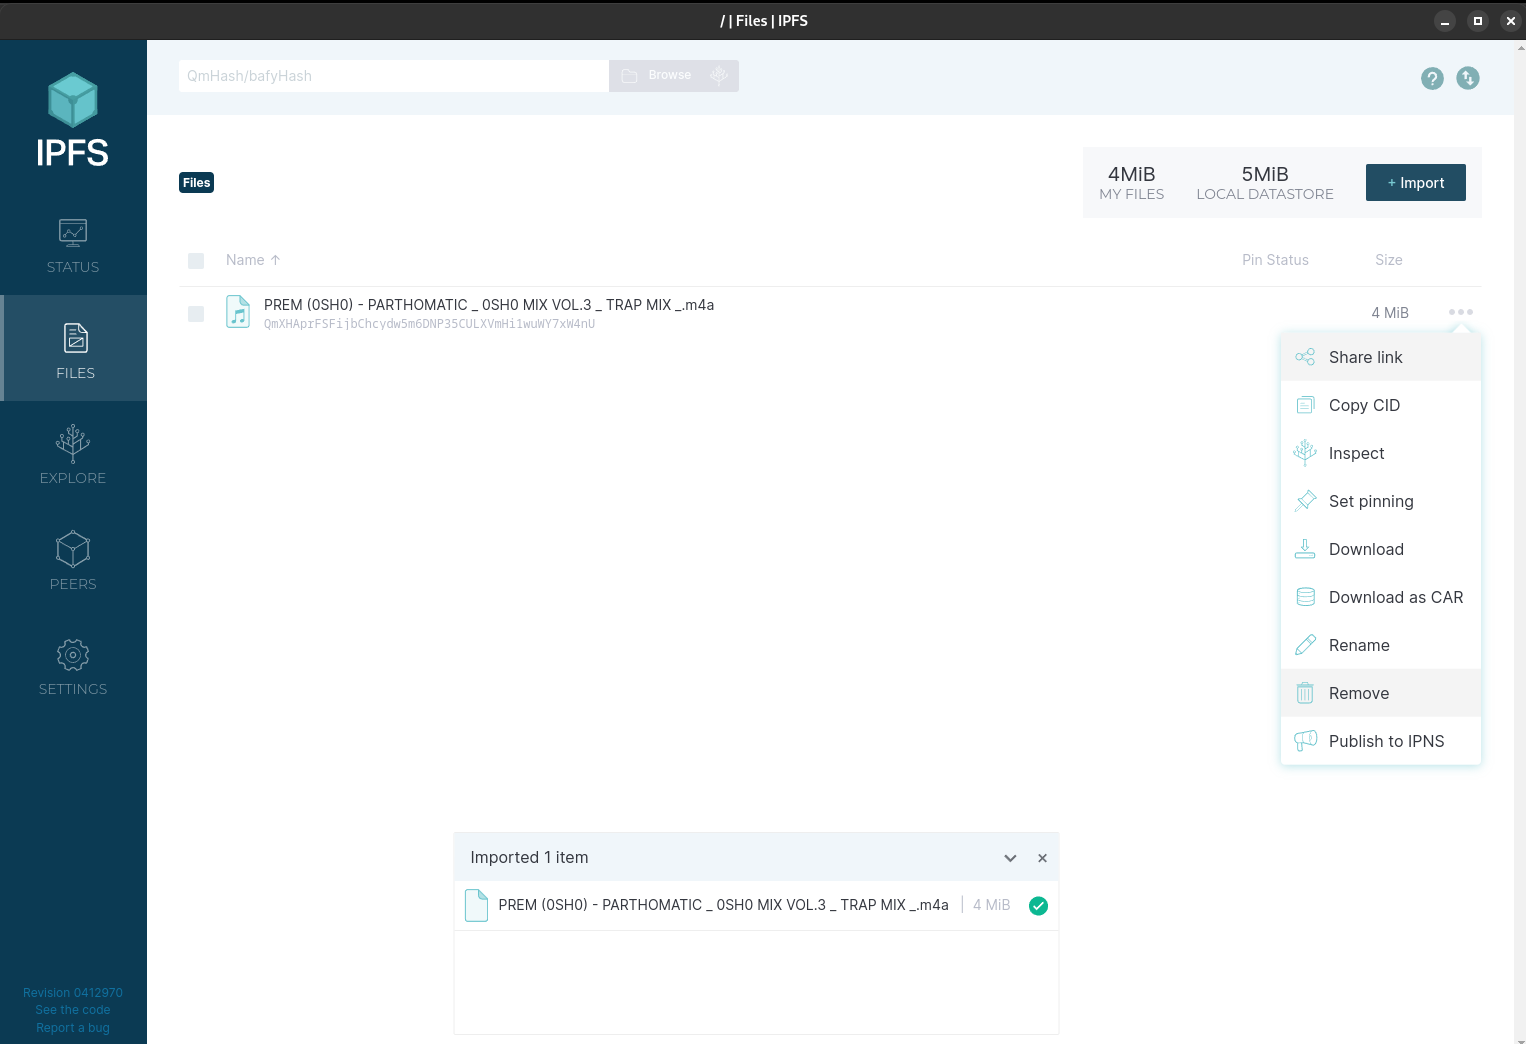
Task: Click the Copy CID icon
Action: pyautogui.click(x=1305, y=405)
